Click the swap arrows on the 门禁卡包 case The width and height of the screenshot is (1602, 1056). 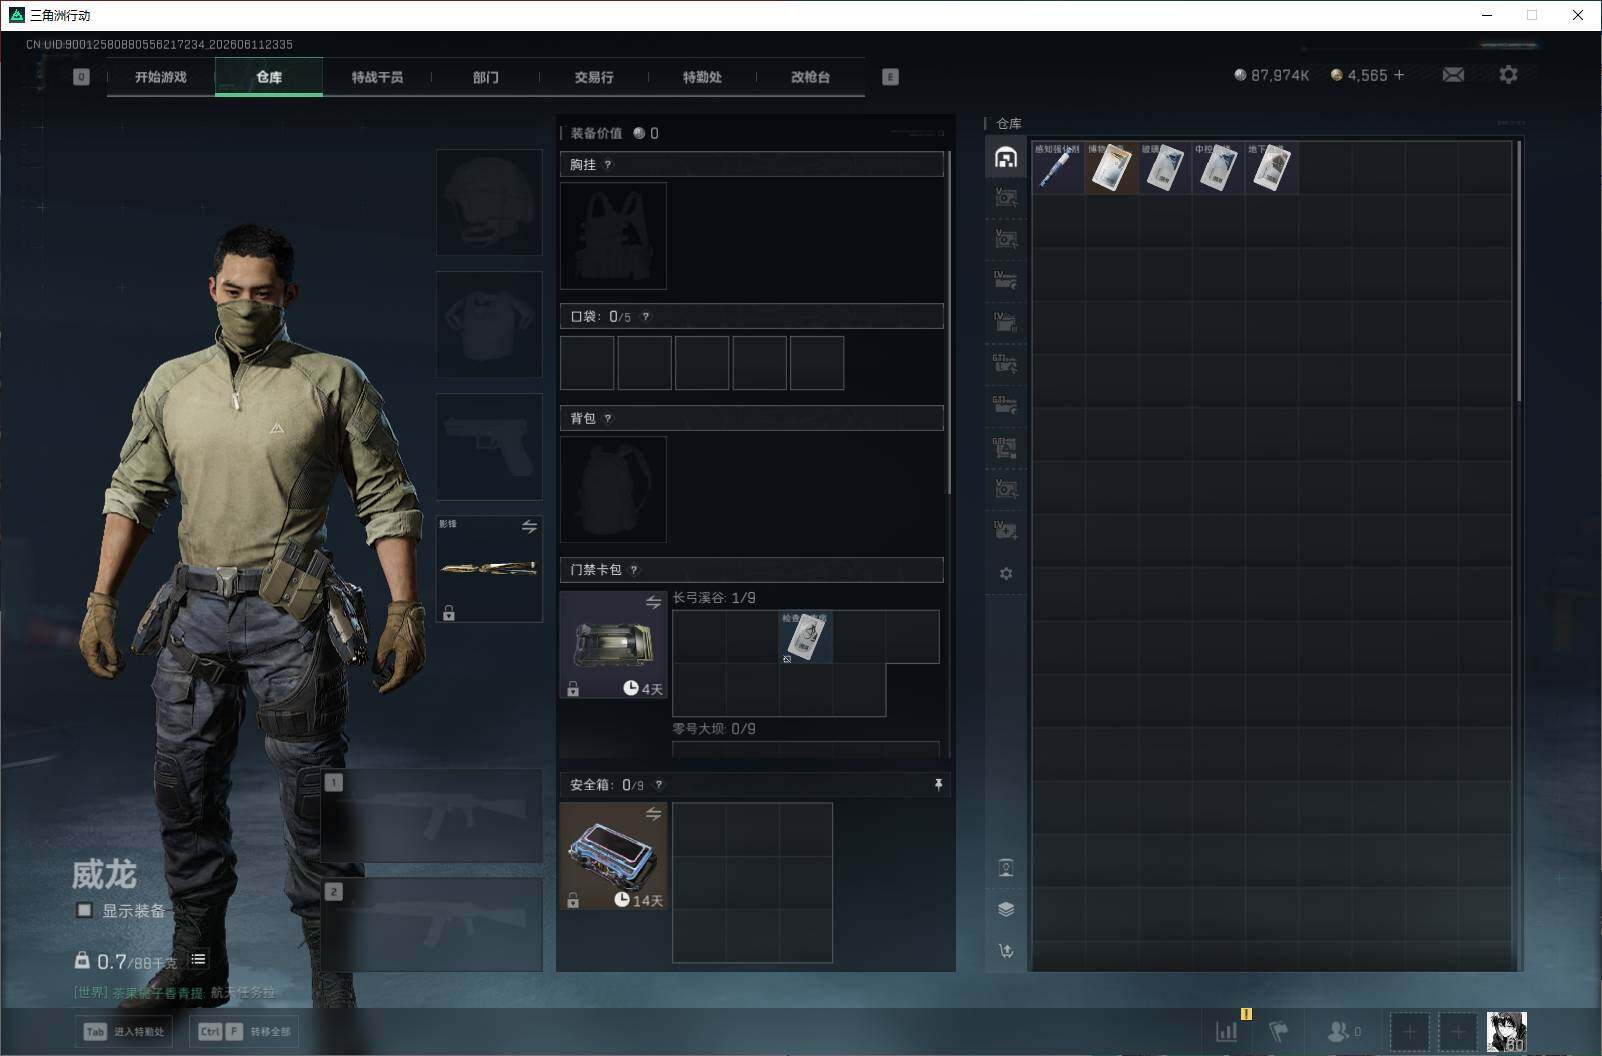653,602
